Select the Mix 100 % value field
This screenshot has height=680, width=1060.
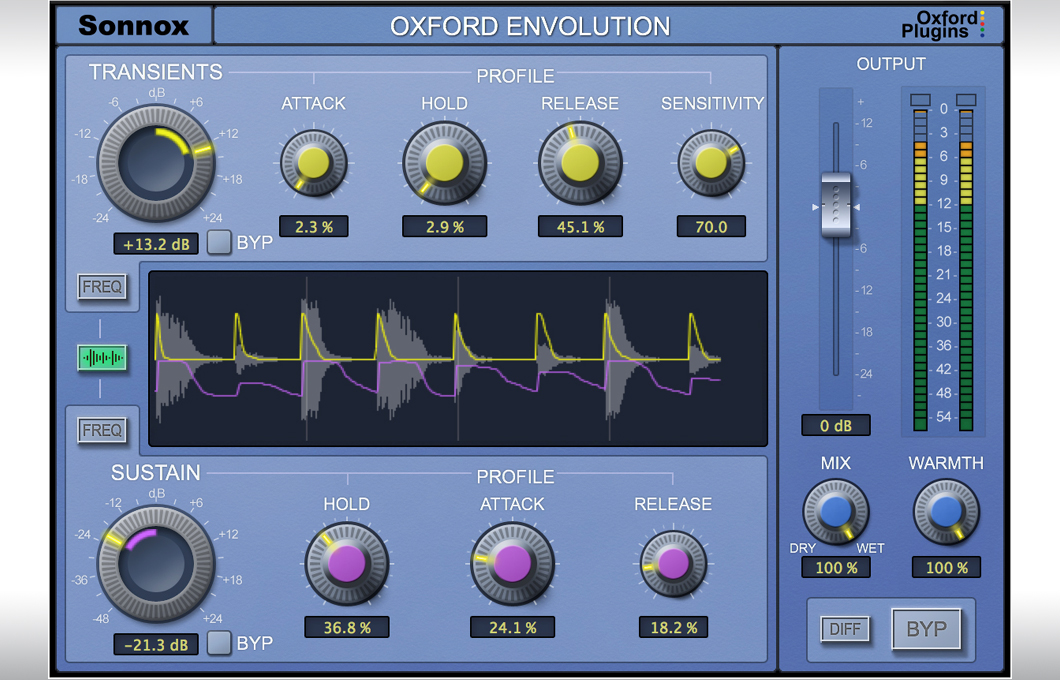pos(836,567)
